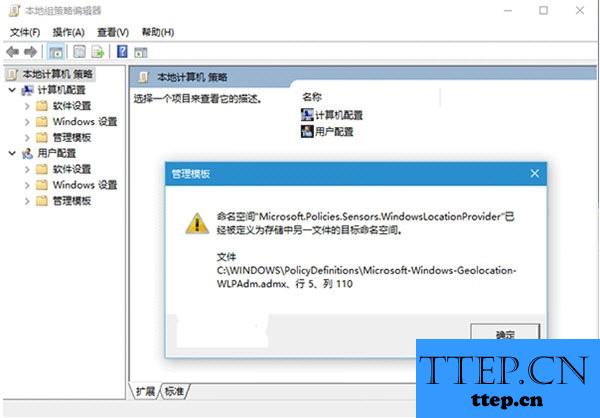This screenshot has width=600, height=418.
Task: Select 计算机配置 icon in the right pane
Action: click(x=307, y=115)
